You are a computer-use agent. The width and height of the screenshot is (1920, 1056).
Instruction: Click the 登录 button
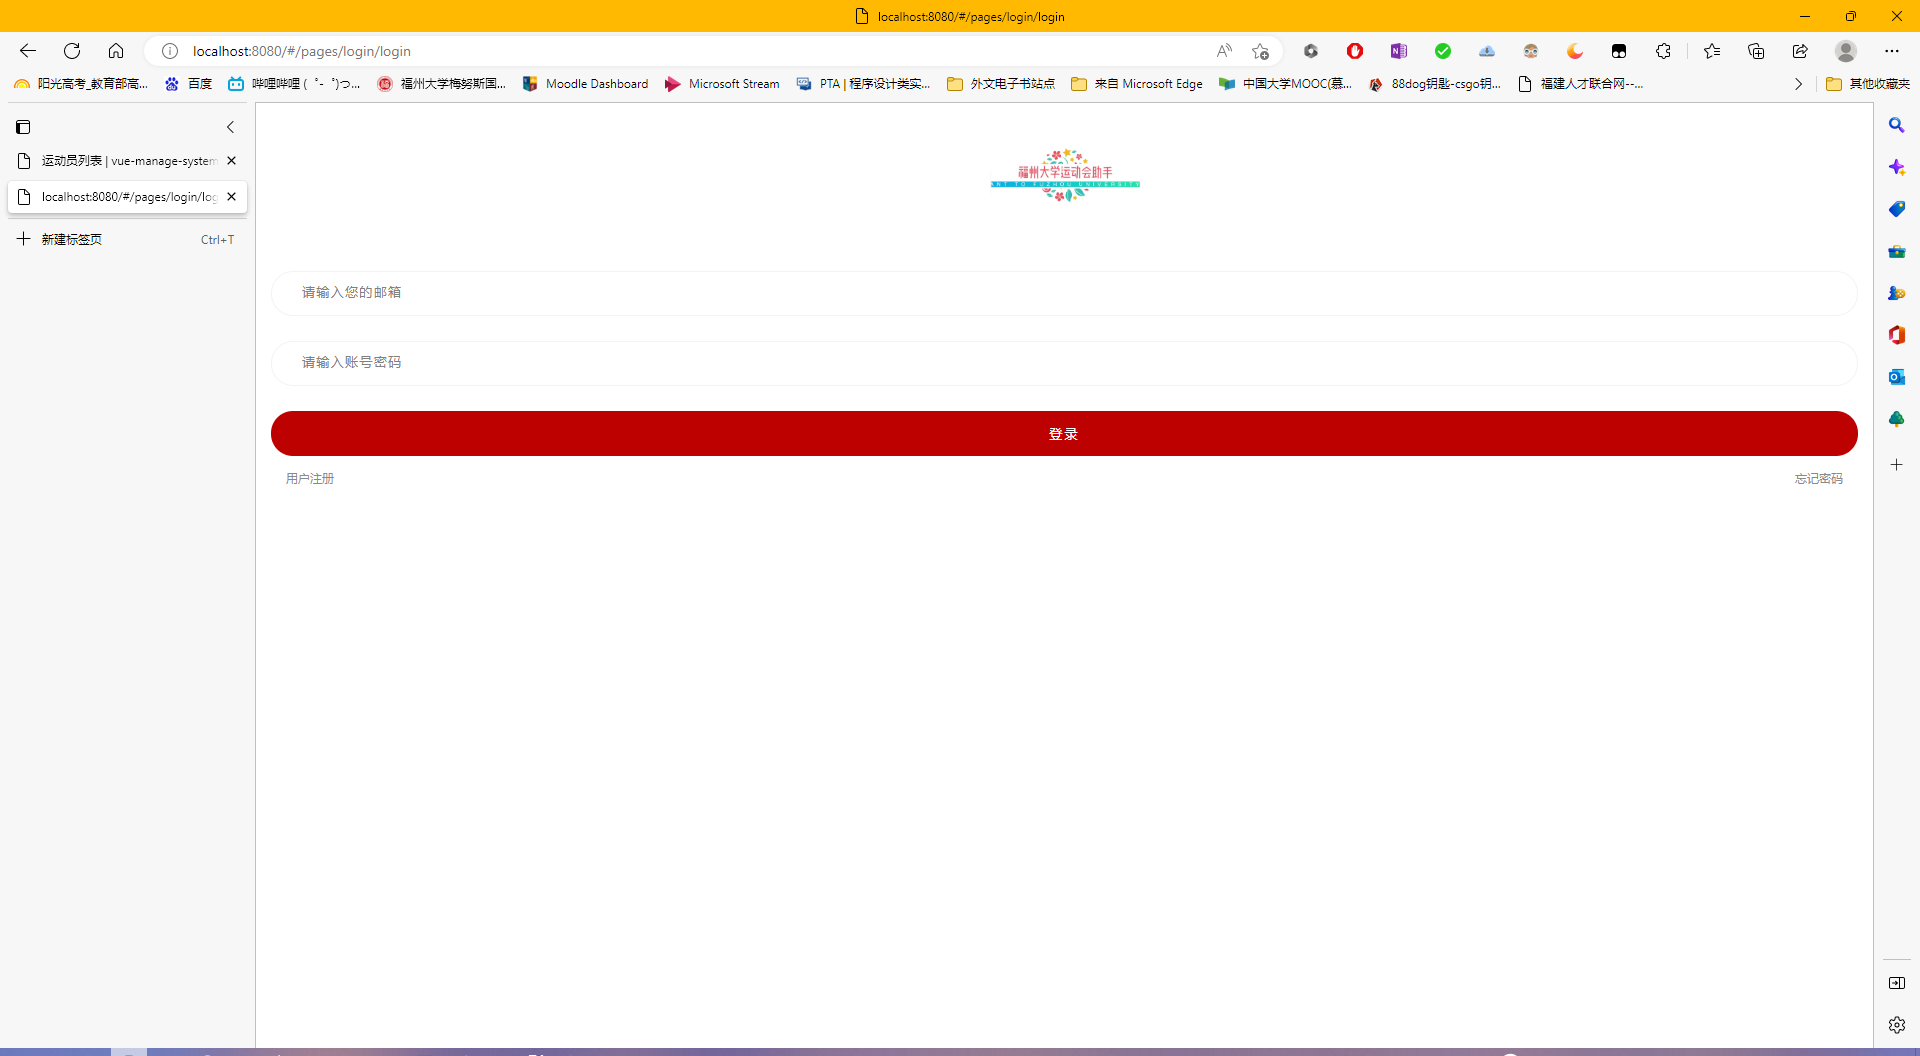(x=1064, y=434)
